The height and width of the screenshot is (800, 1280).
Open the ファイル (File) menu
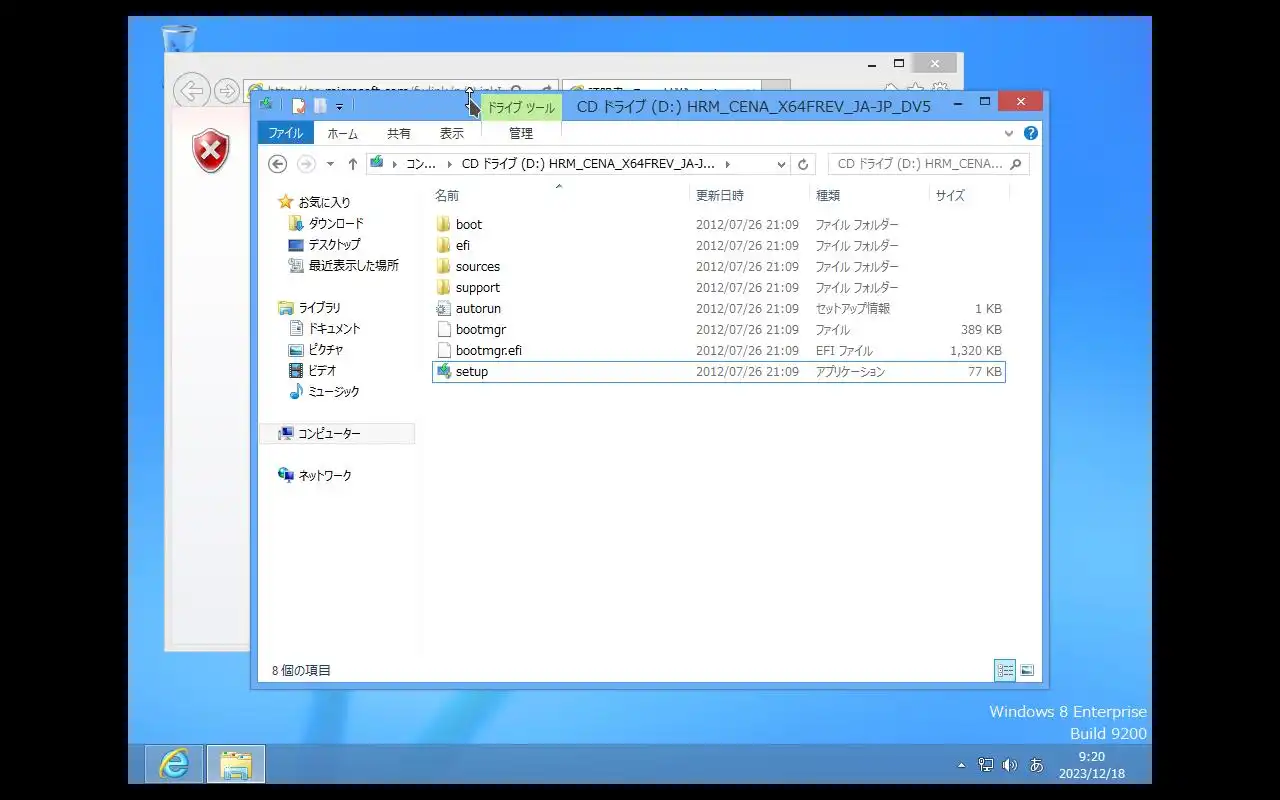[285, 133]
